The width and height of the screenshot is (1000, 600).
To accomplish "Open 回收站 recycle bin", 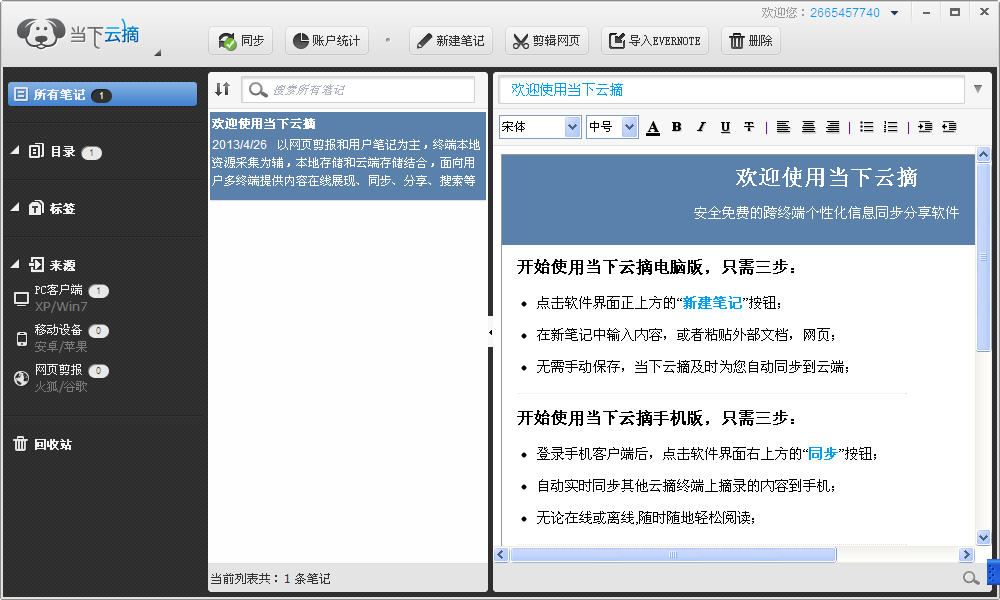I will [x=52, y=444].
